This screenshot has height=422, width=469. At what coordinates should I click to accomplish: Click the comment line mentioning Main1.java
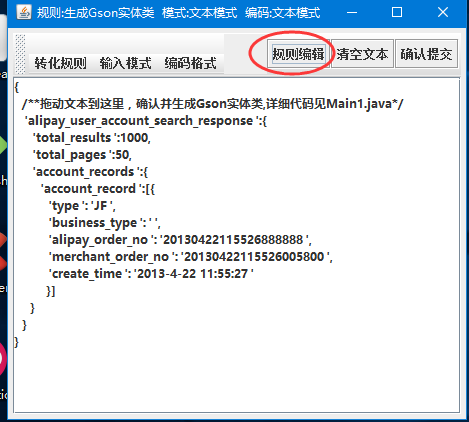(x=213, y=104)
